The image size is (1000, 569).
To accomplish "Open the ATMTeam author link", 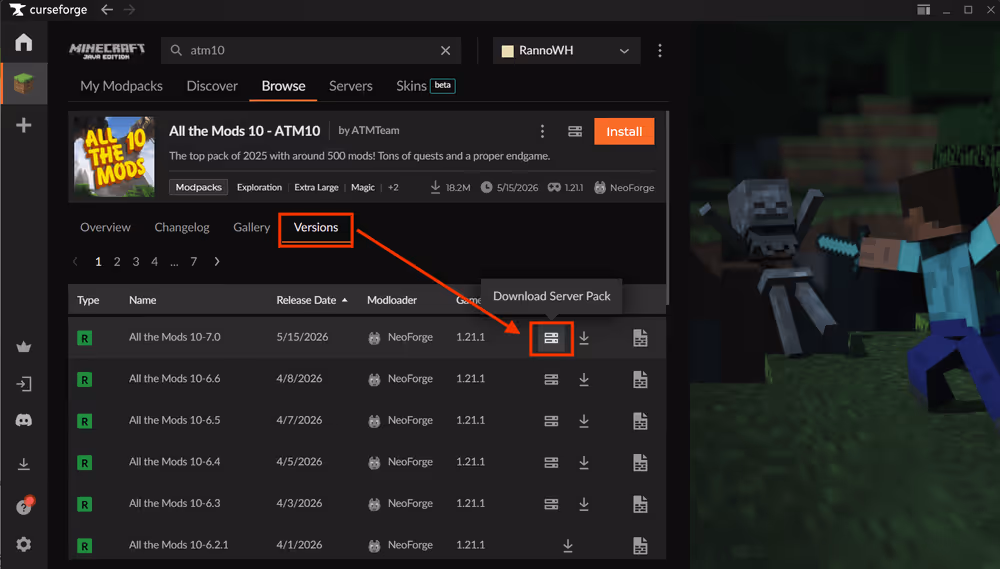I will coord(376,130).
